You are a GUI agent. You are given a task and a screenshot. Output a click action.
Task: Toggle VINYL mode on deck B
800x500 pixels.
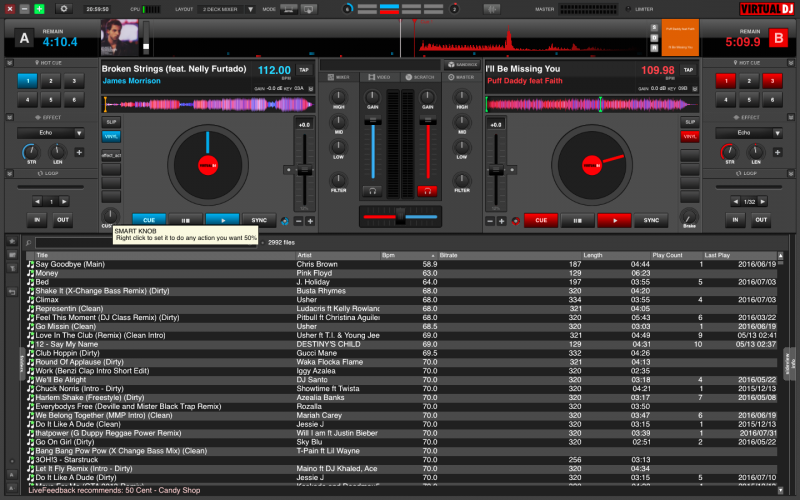pyautogui.click(x=690, y=136)
